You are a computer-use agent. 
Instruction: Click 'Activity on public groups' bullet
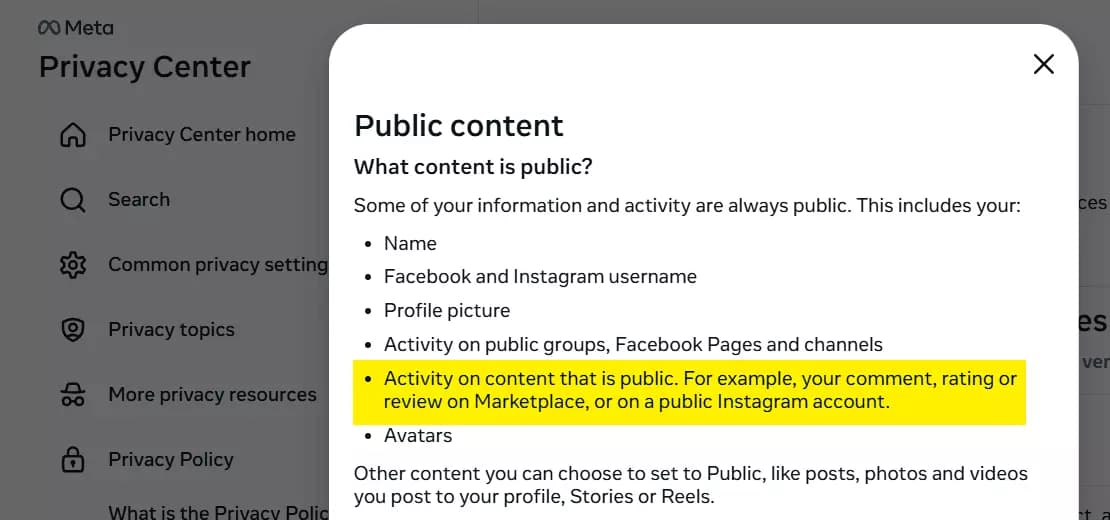[x=633, y=345]
